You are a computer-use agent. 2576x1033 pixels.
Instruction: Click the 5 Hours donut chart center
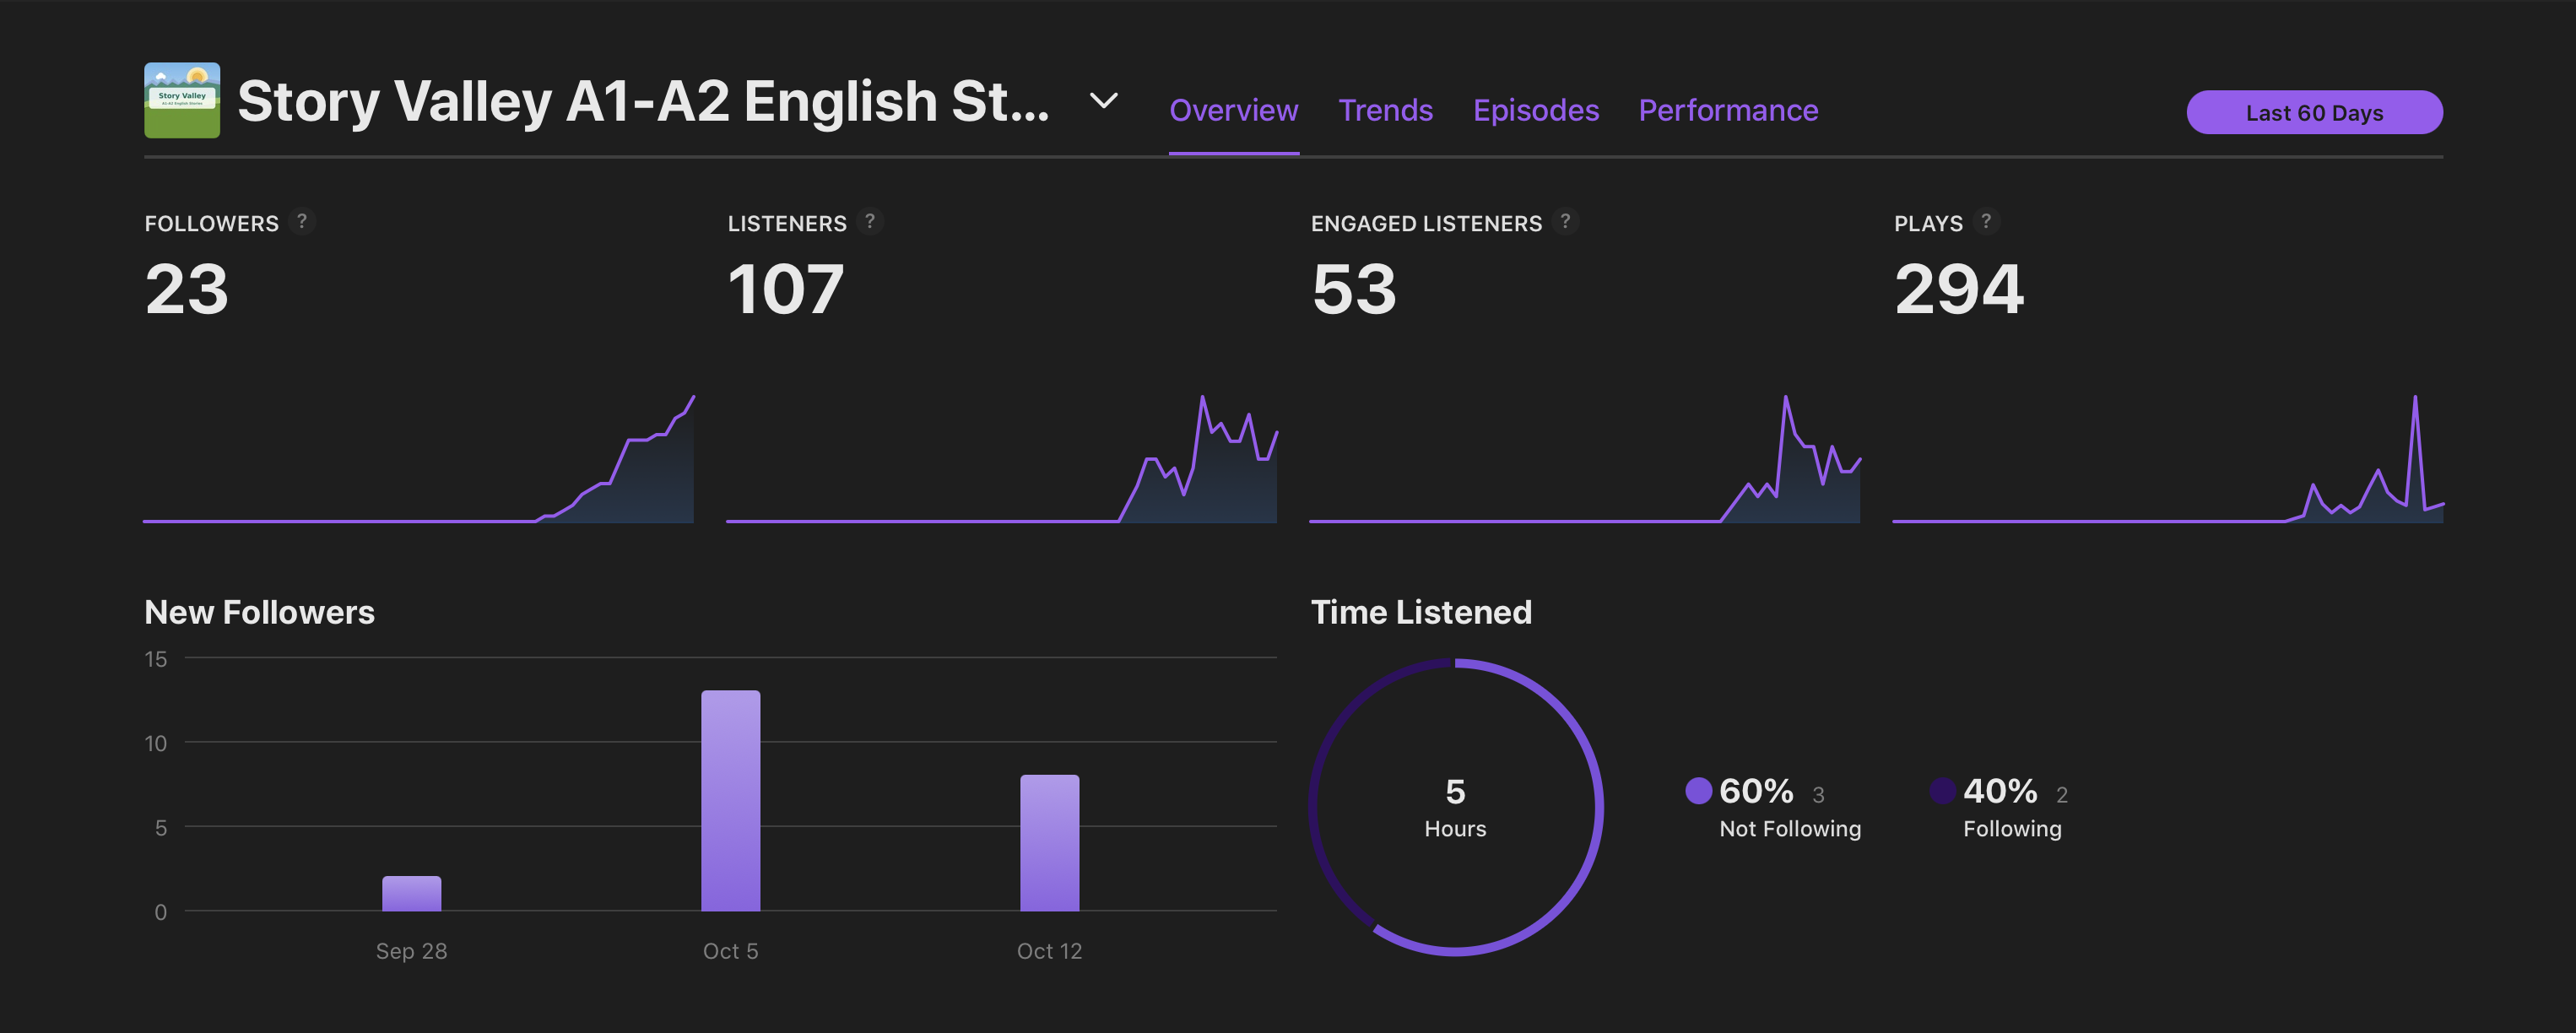tap(1455, 807)
